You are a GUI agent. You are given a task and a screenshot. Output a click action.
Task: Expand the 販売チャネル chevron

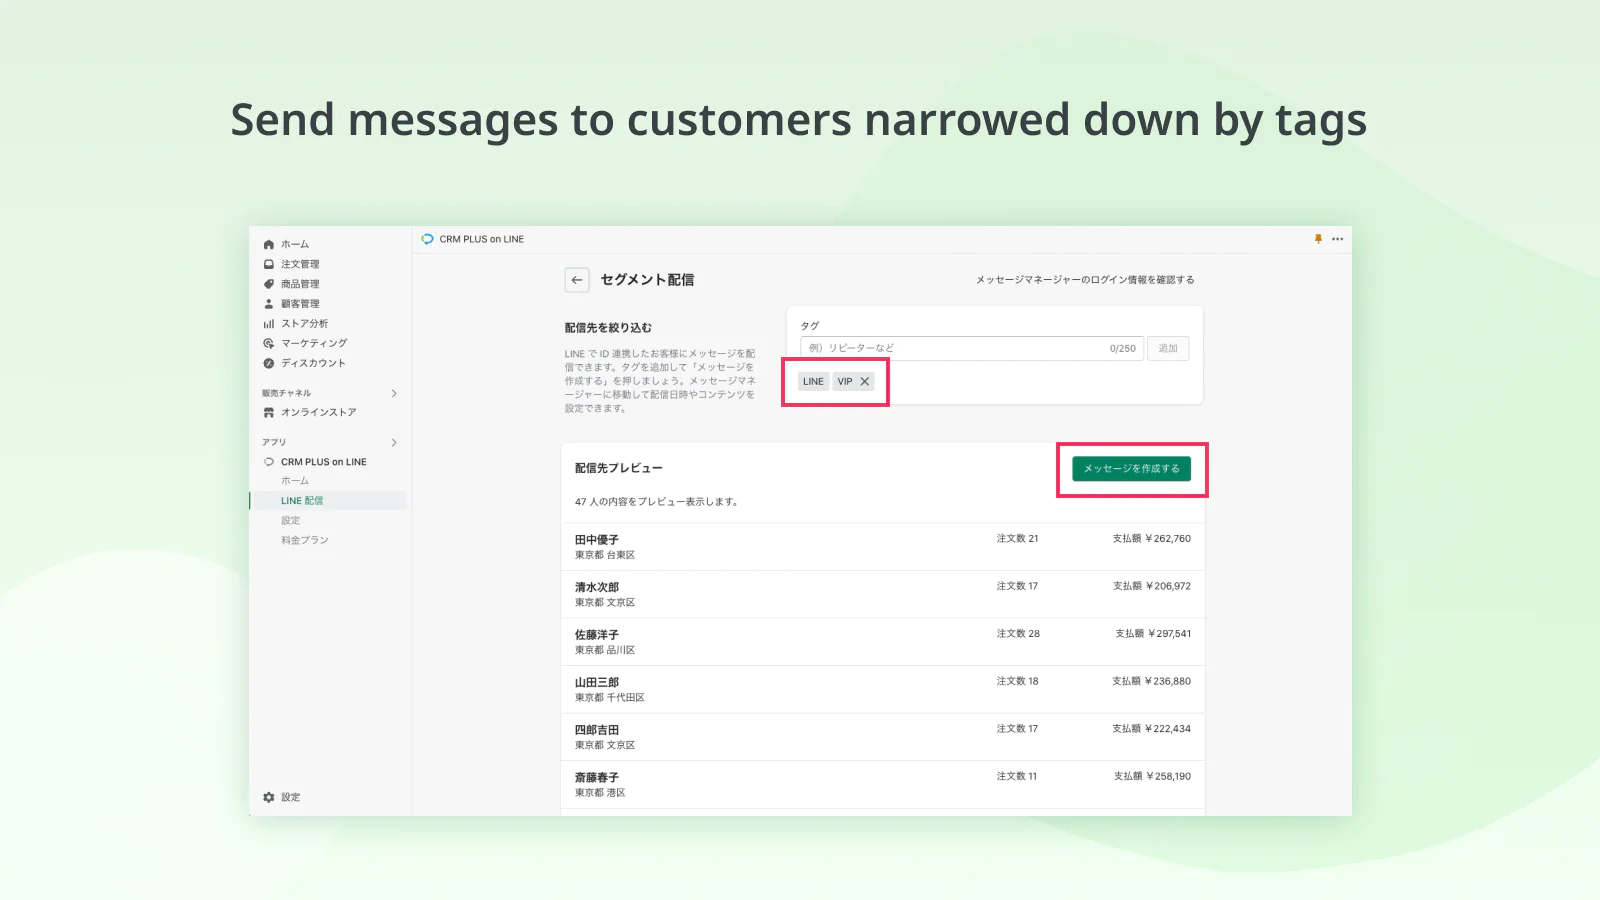point(394,393)
